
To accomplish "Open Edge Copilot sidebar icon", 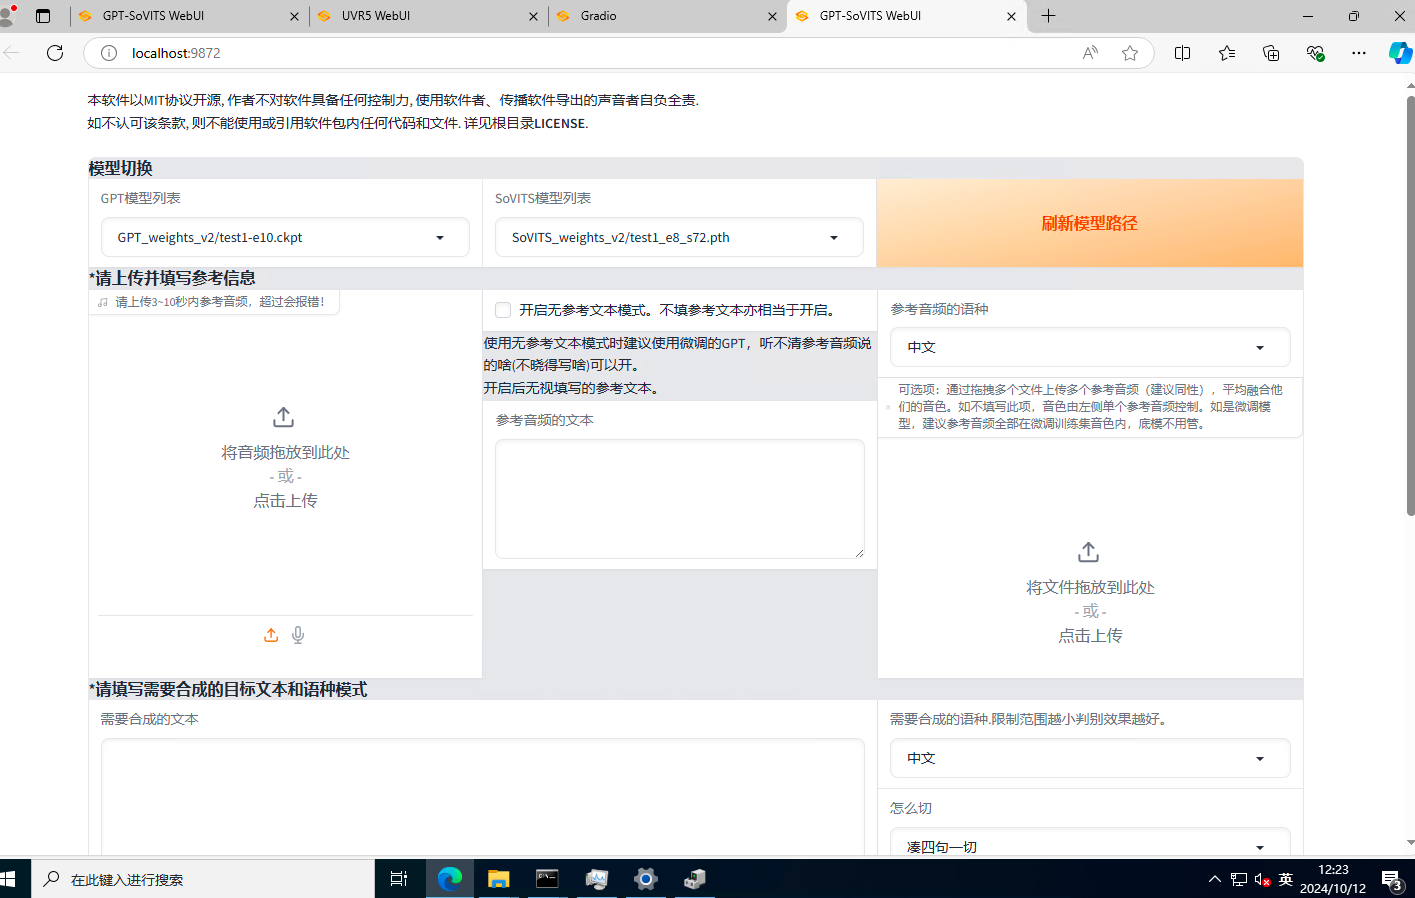I will coord(1399,53).
